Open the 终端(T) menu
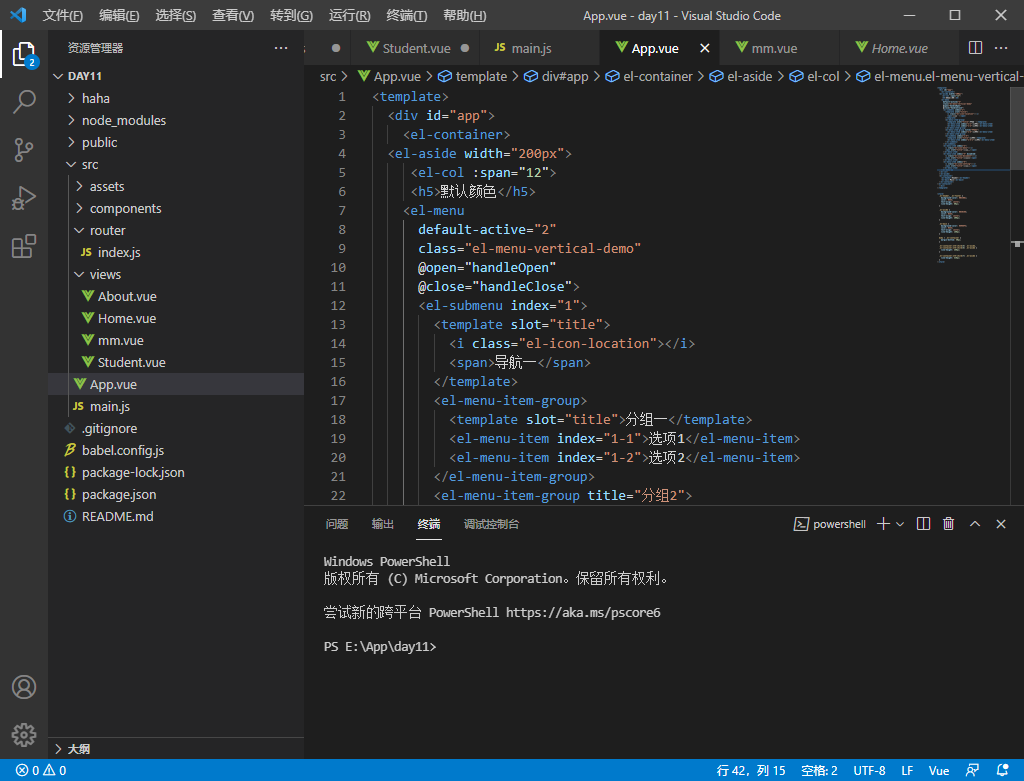 (406, 16)
